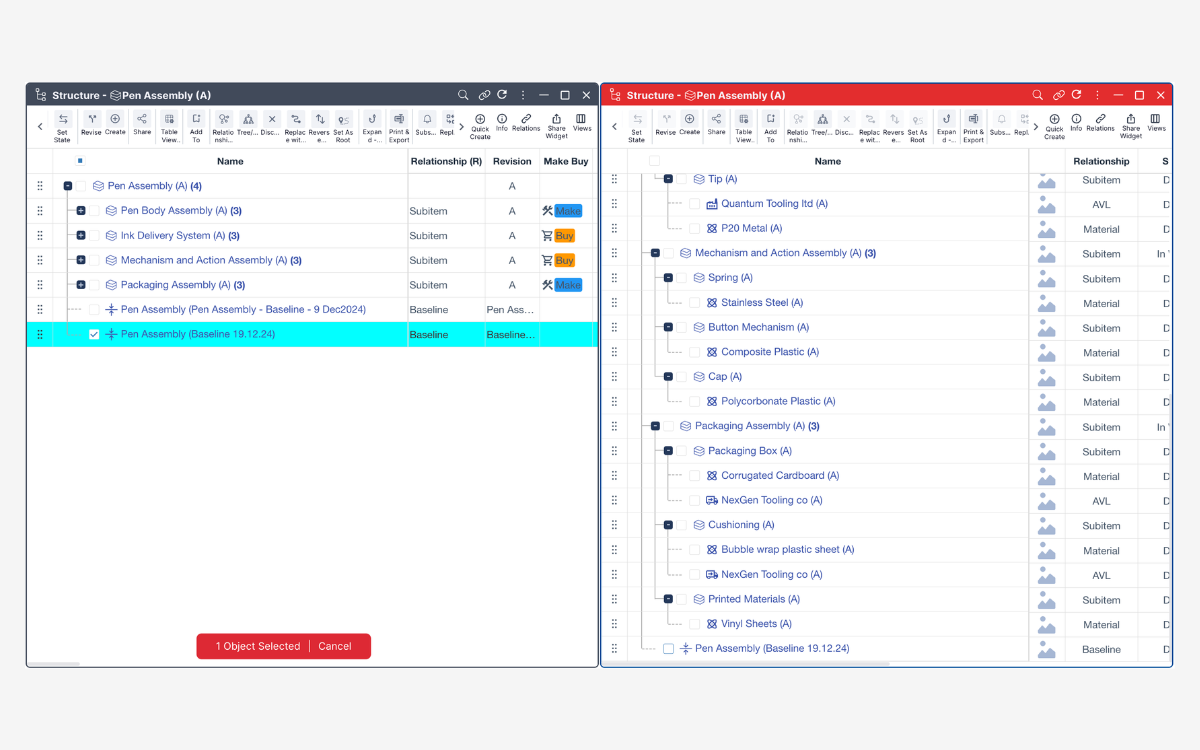Uncheck the Pen Assembly (Baseline 19.12.24) checkbox

tap(94, 335)
